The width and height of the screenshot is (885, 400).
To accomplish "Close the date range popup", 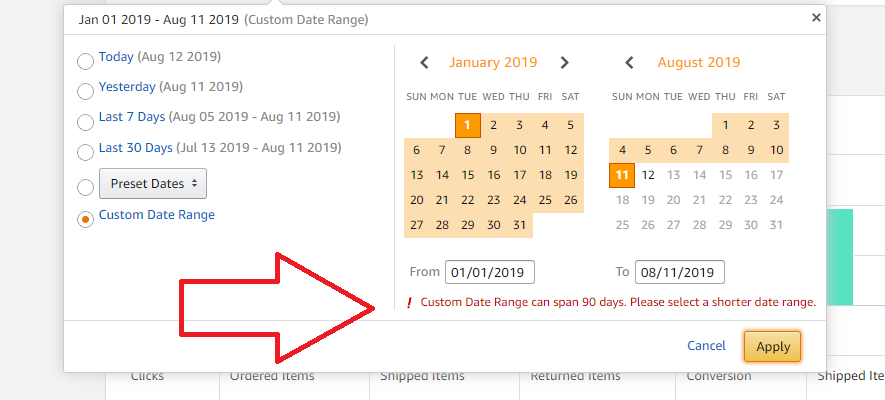I will pyautogui.click(x=816, y=17).
